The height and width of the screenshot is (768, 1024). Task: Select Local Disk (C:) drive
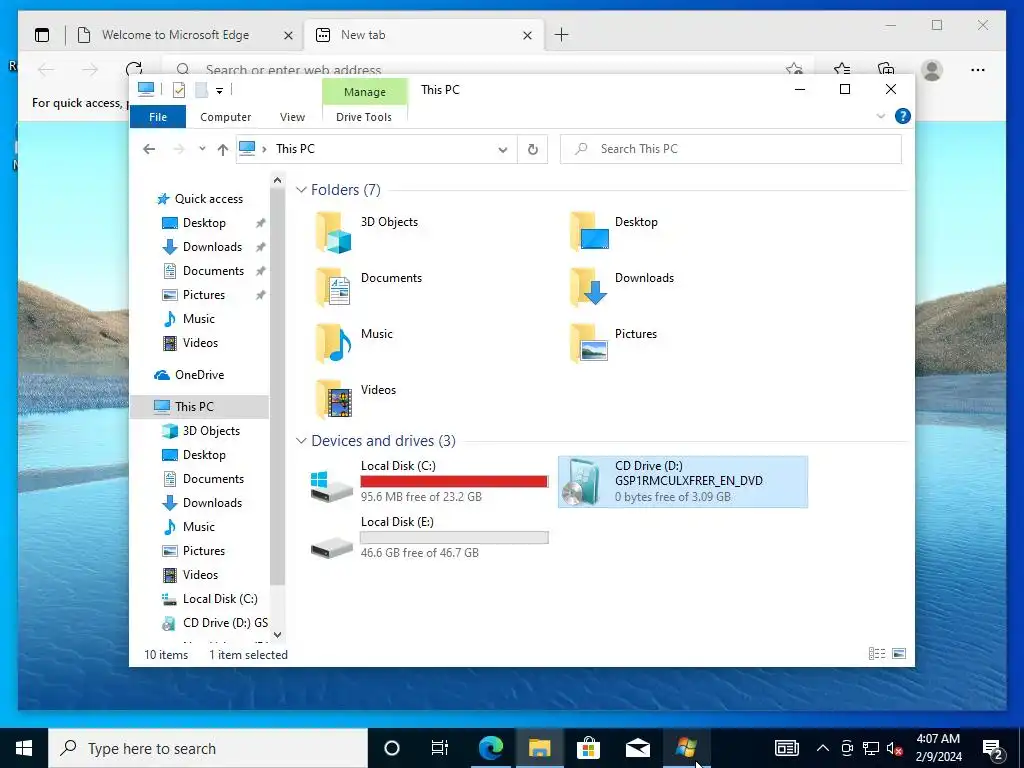coord(429,482)
